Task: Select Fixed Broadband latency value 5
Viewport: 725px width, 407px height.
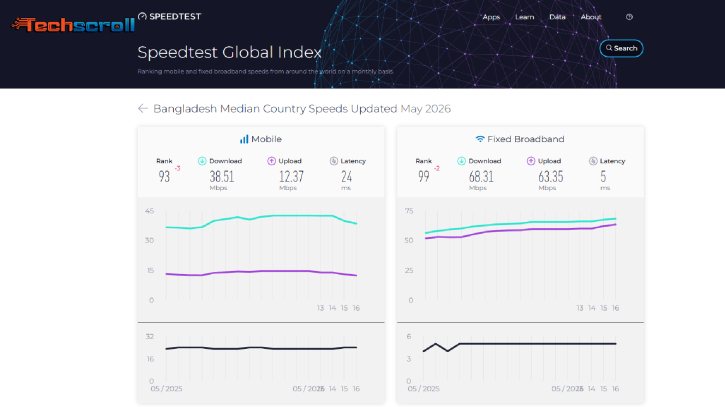Action: pyautogui.click(x=603, y=177)
